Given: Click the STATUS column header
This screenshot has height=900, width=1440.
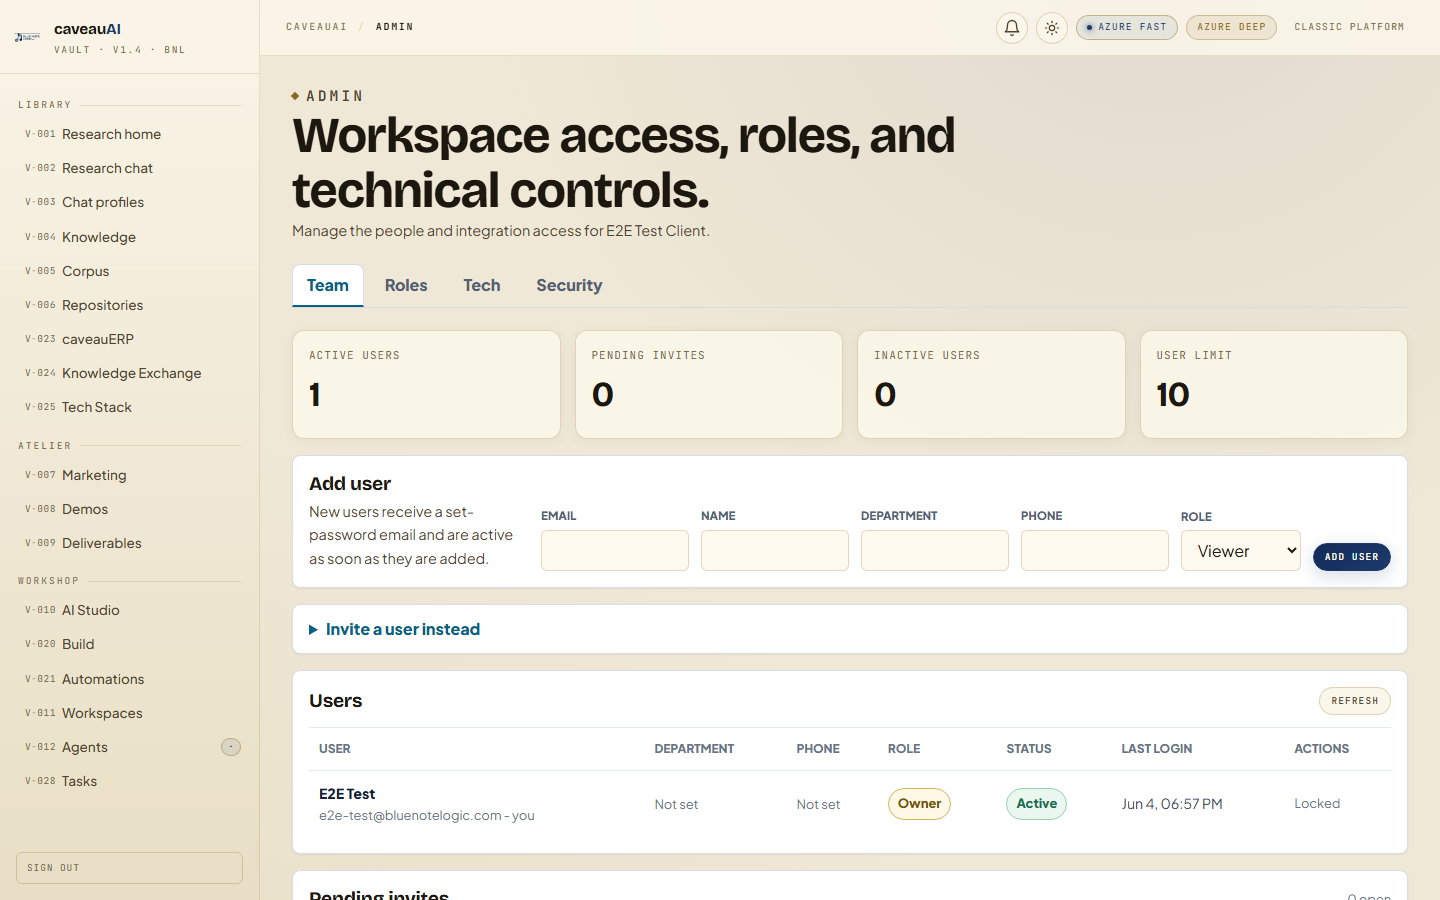Looking at the screenshot, I should tap(1029, 749).
